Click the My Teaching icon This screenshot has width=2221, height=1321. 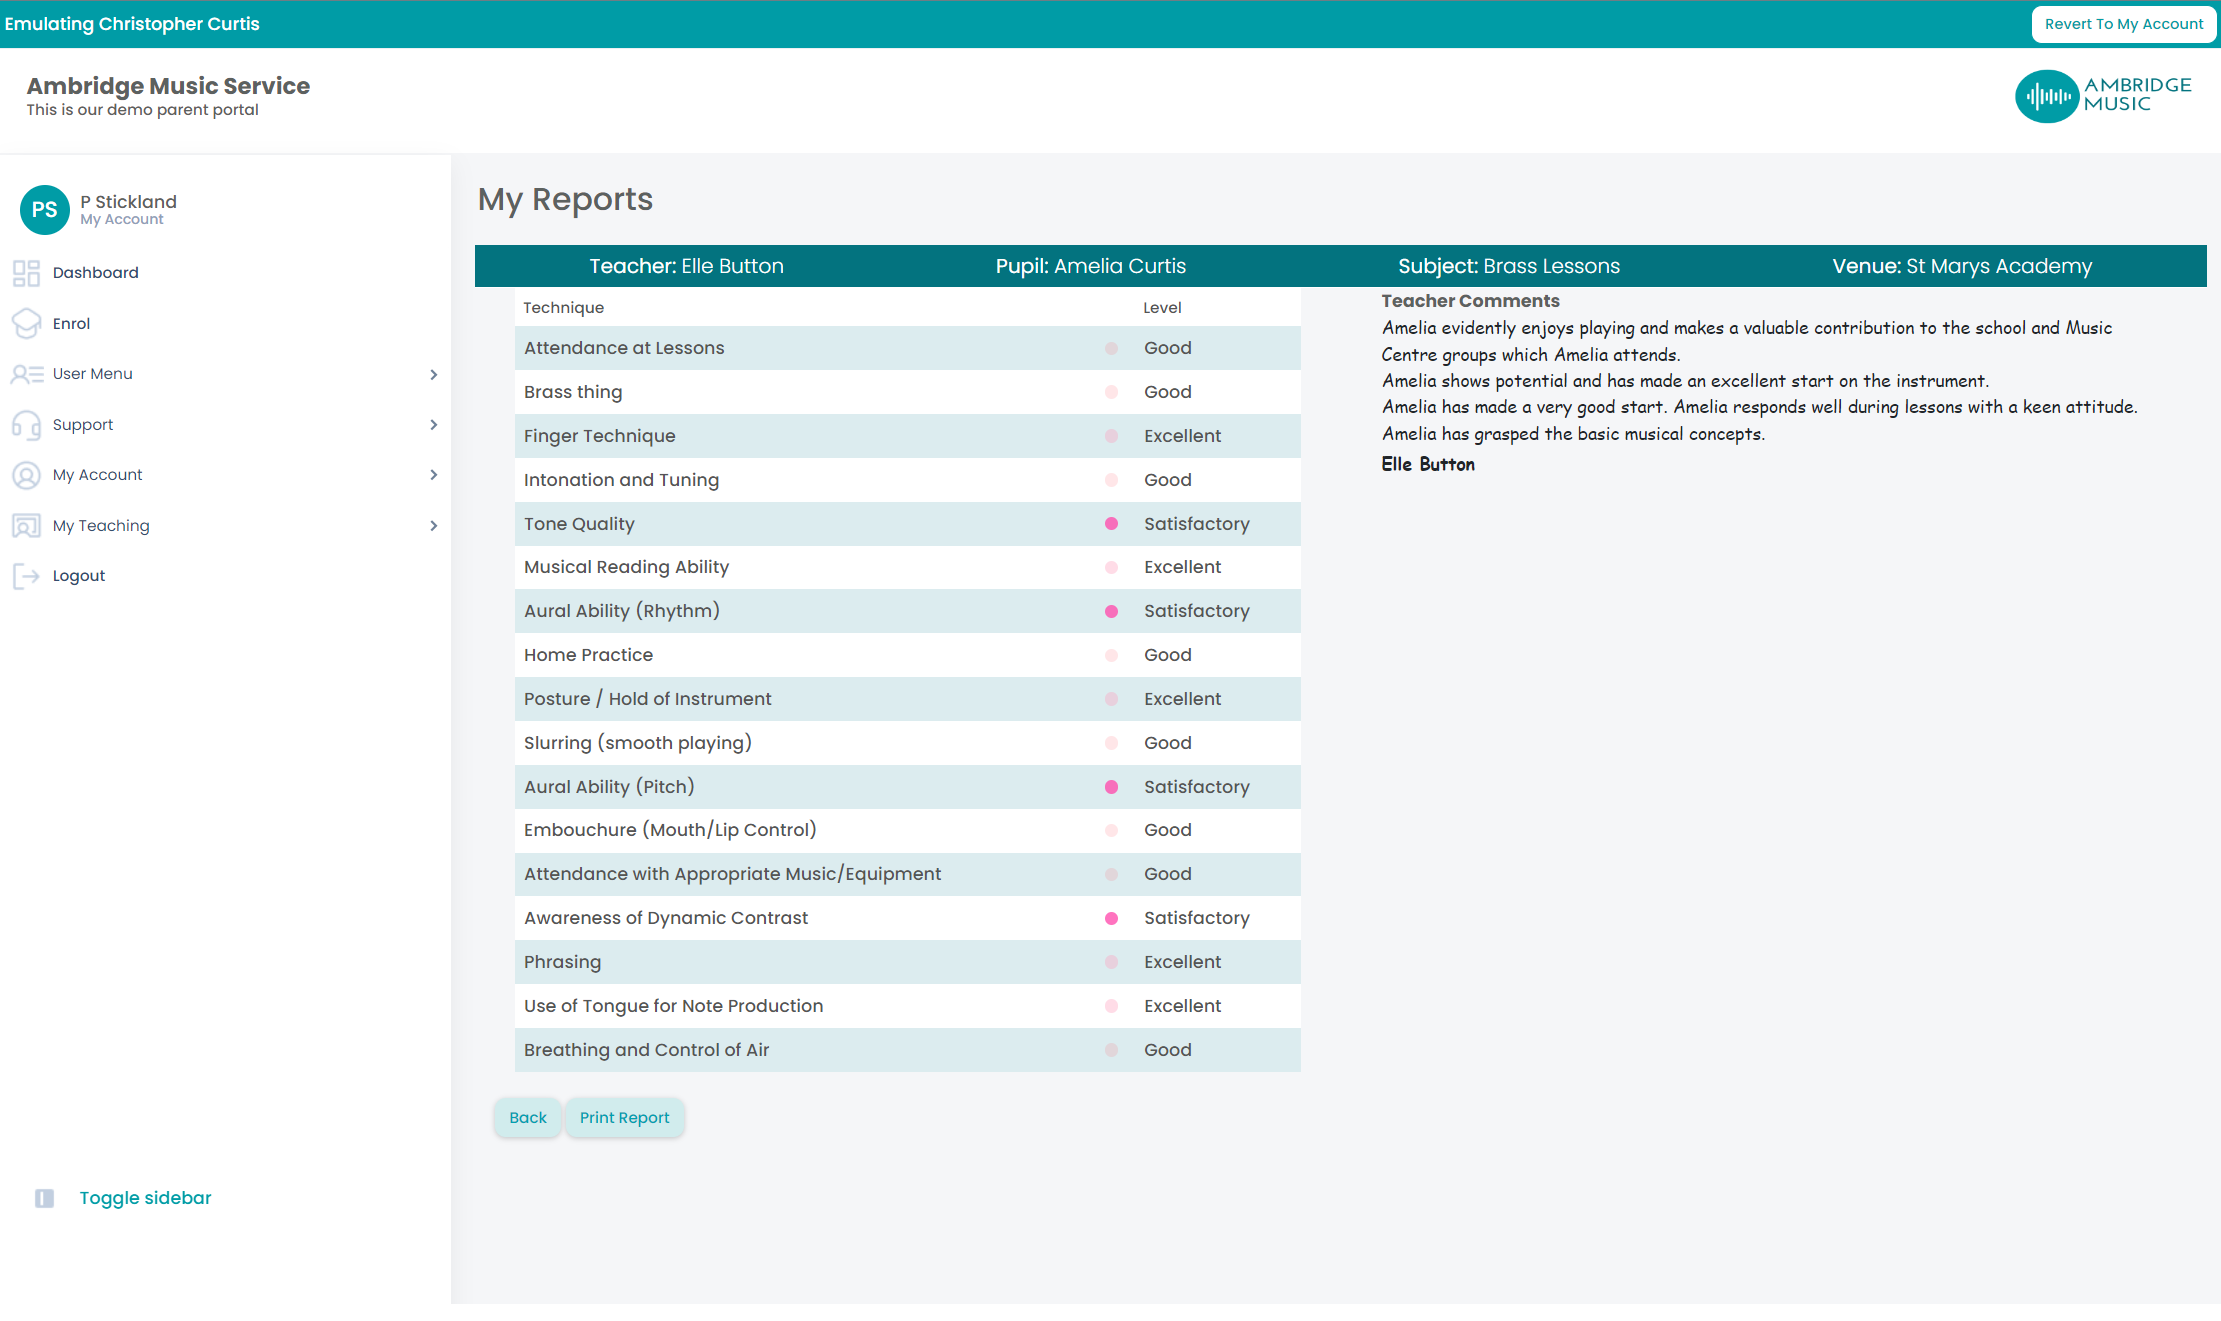coord(26,526)
